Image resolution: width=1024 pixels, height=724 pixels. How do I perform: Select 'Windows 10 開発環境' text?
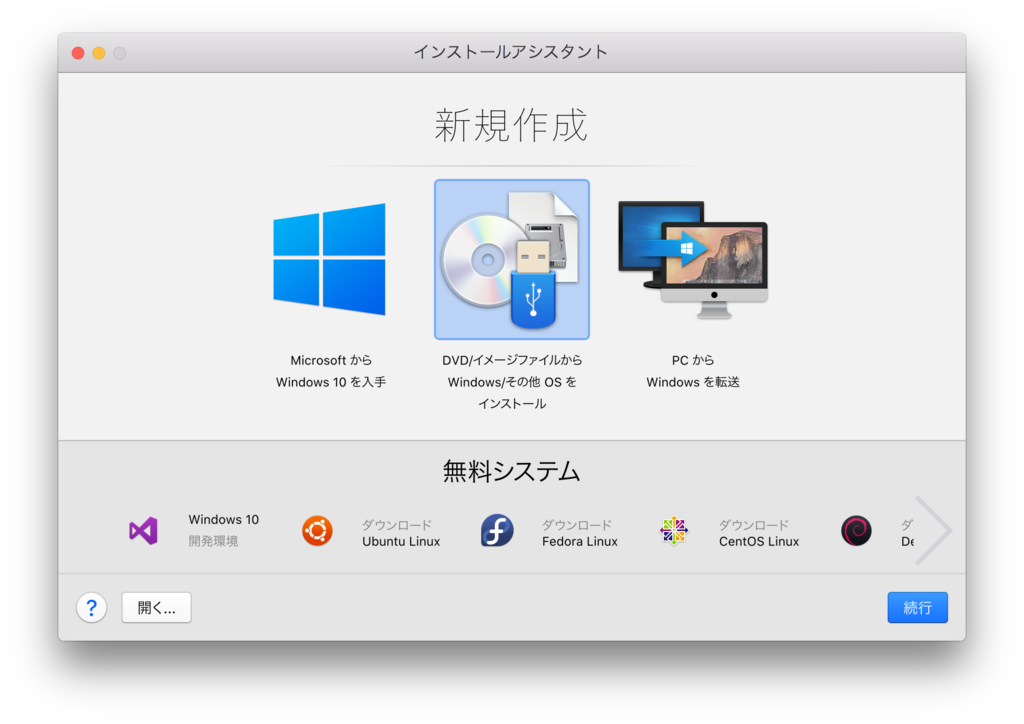pos(223,530)
